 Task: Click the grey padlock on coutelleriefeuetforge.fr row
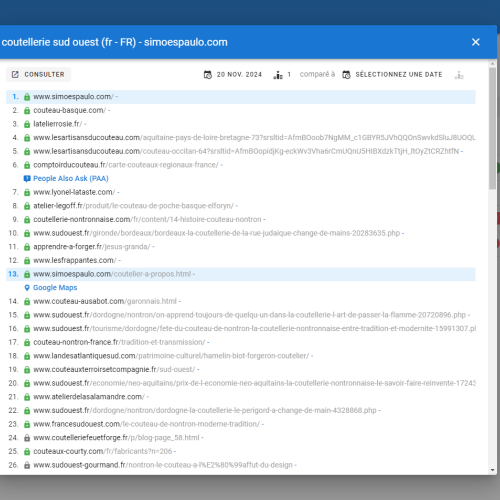pyautogui.click(x=27, y=438)
